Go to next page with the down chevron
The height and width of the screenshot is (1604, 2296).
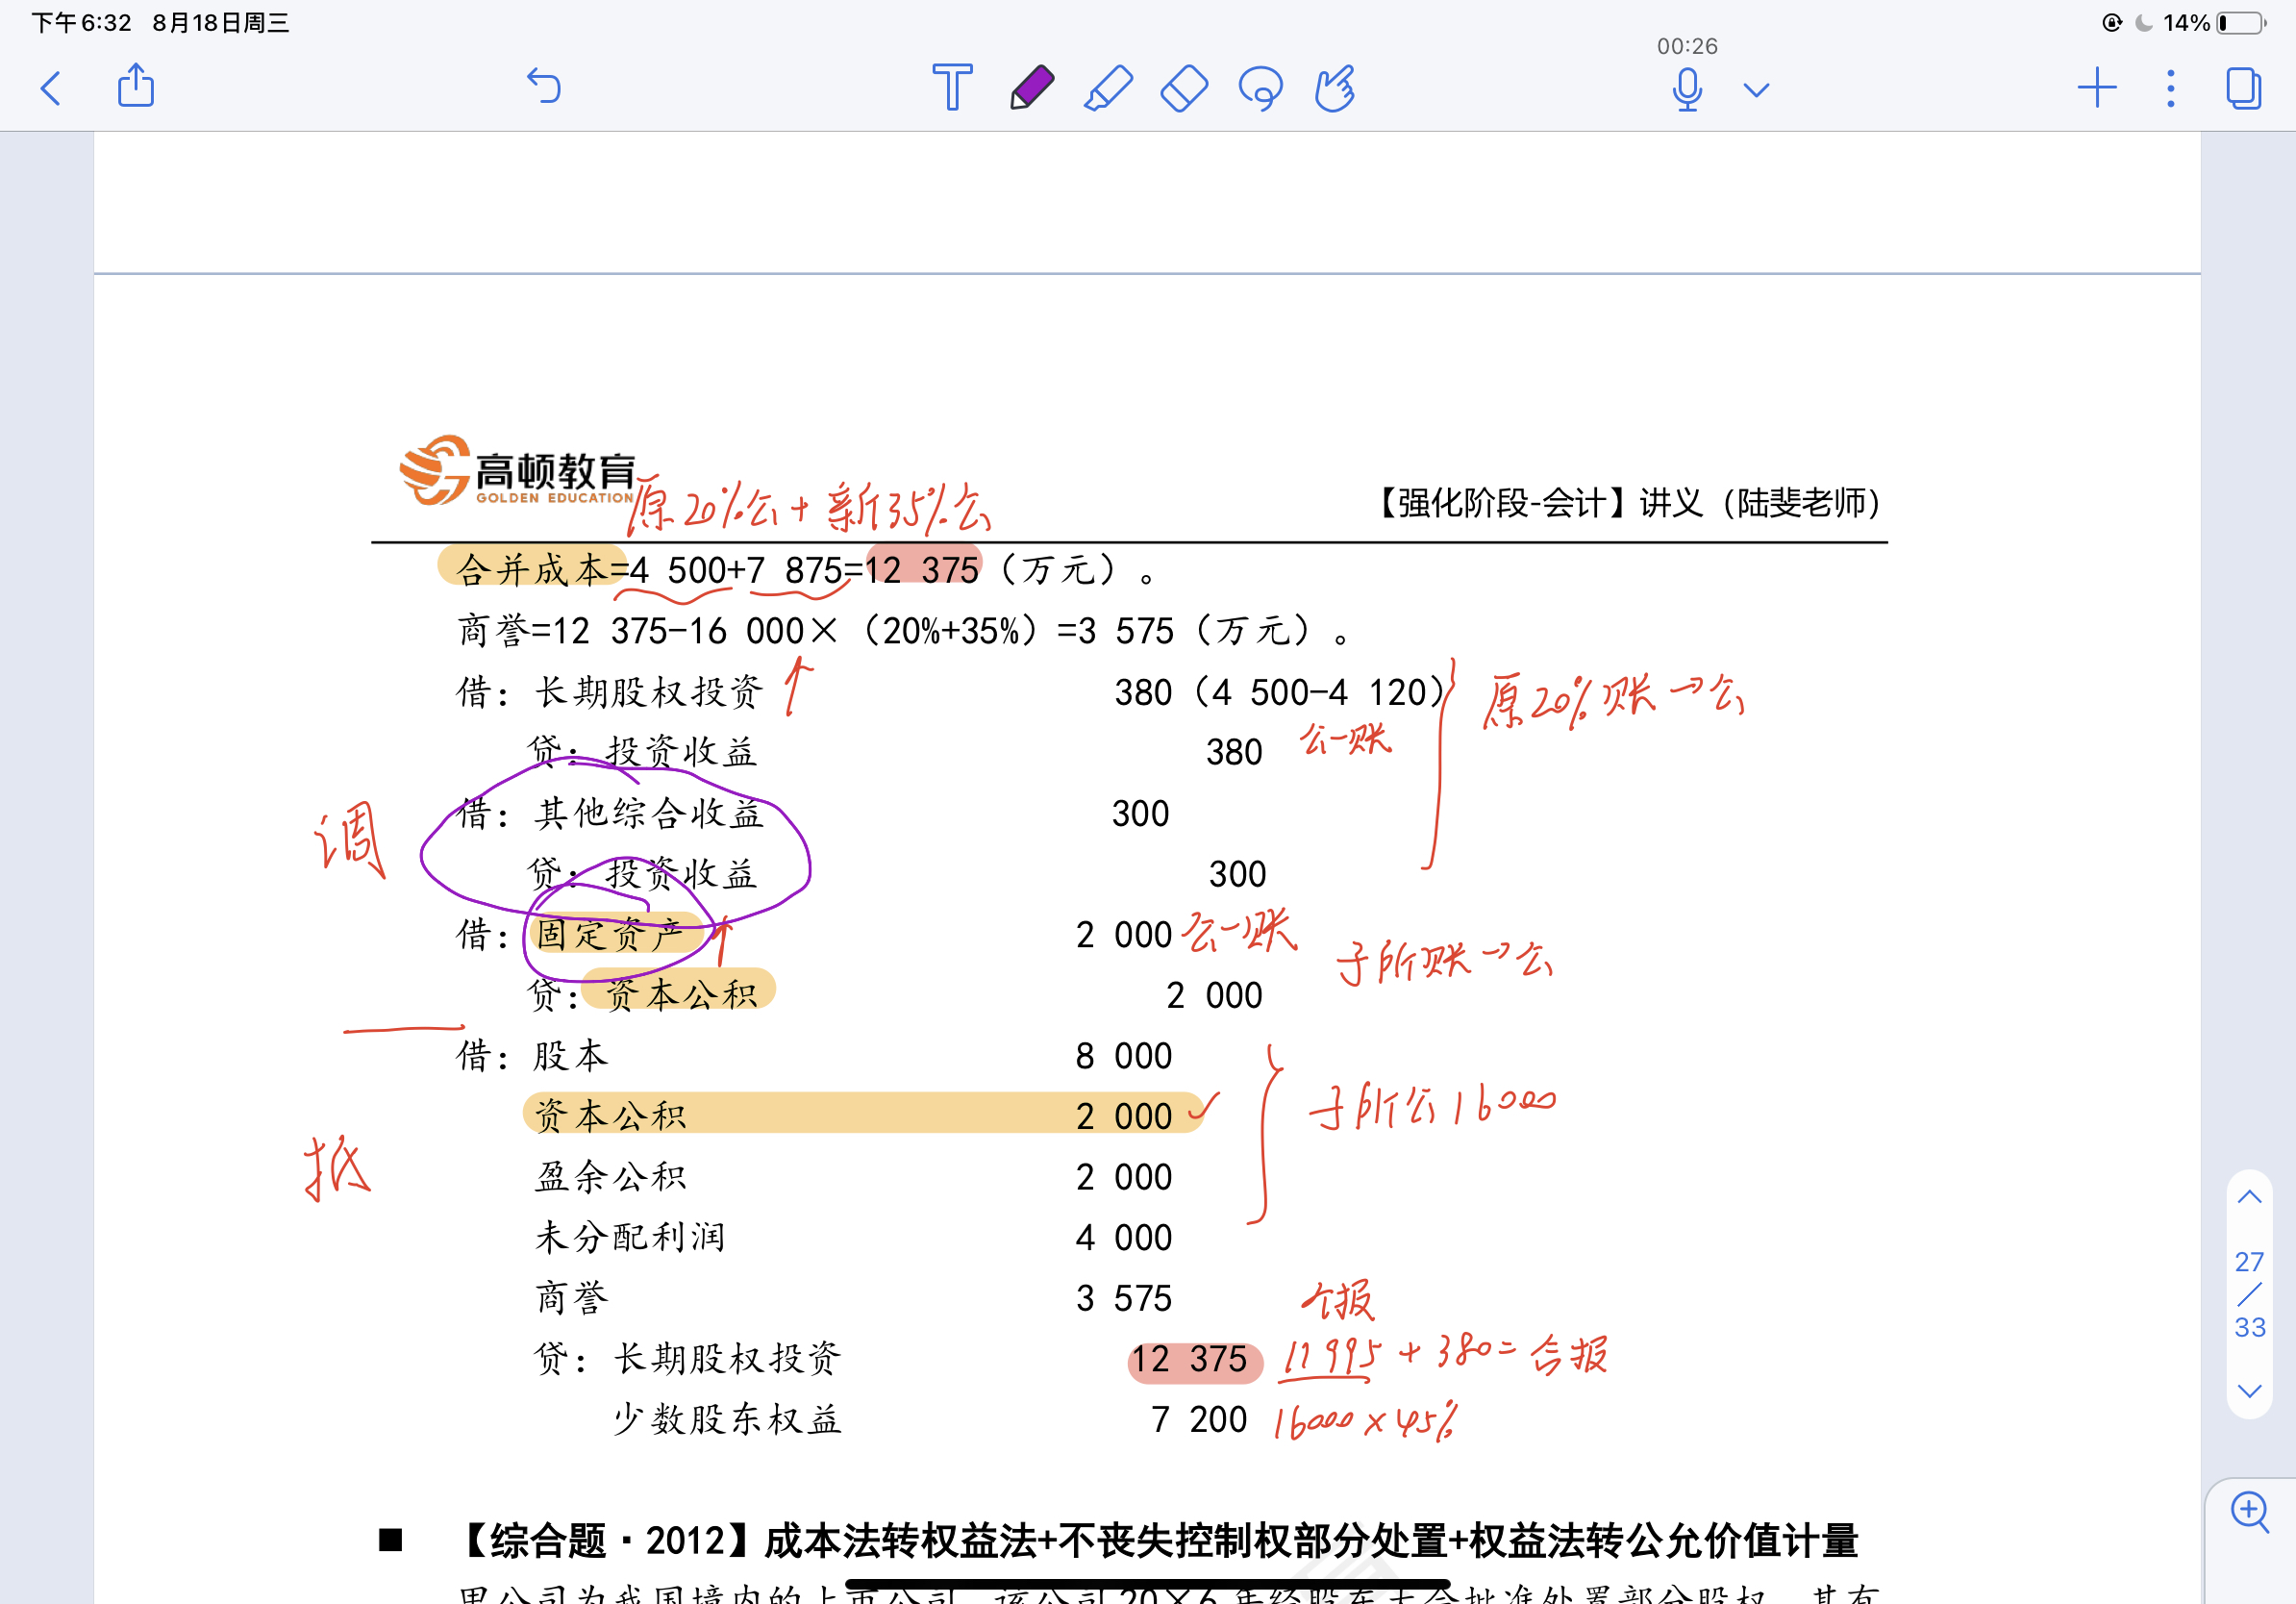[2249, 1390]
